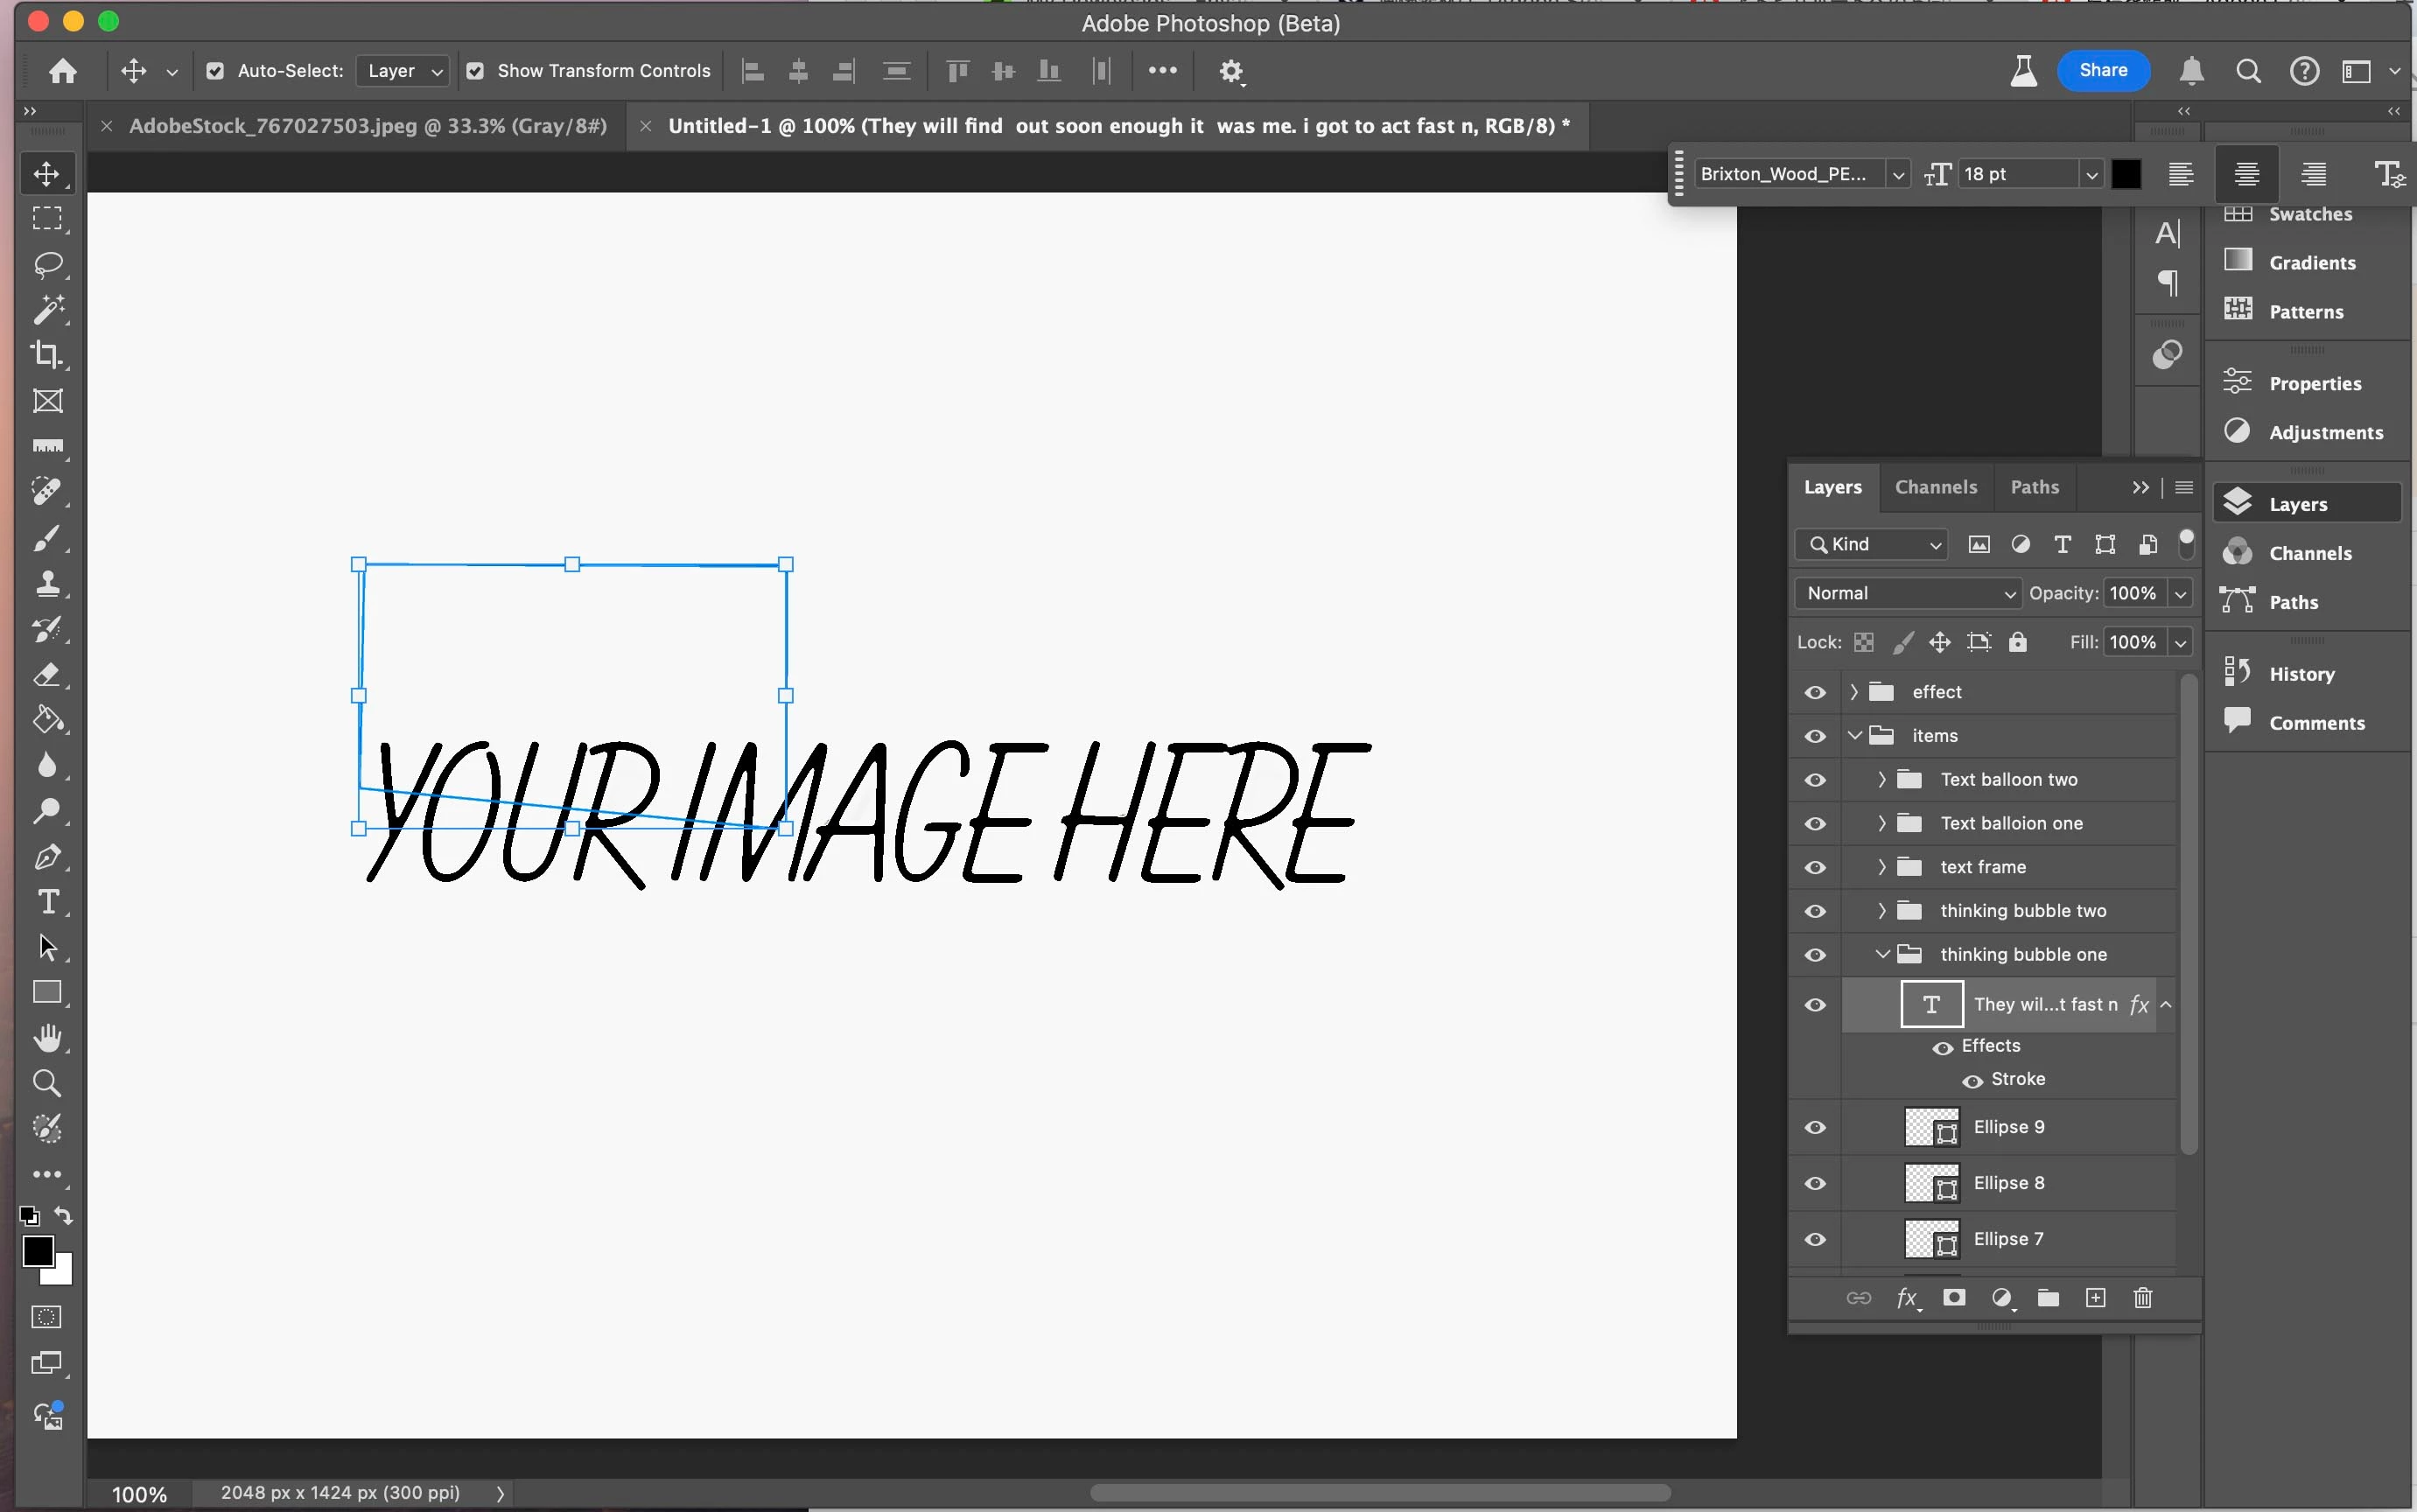Uncheck the Auto-Select checkbox
Screen dimensions: 2417x1512
pos(215,71)
